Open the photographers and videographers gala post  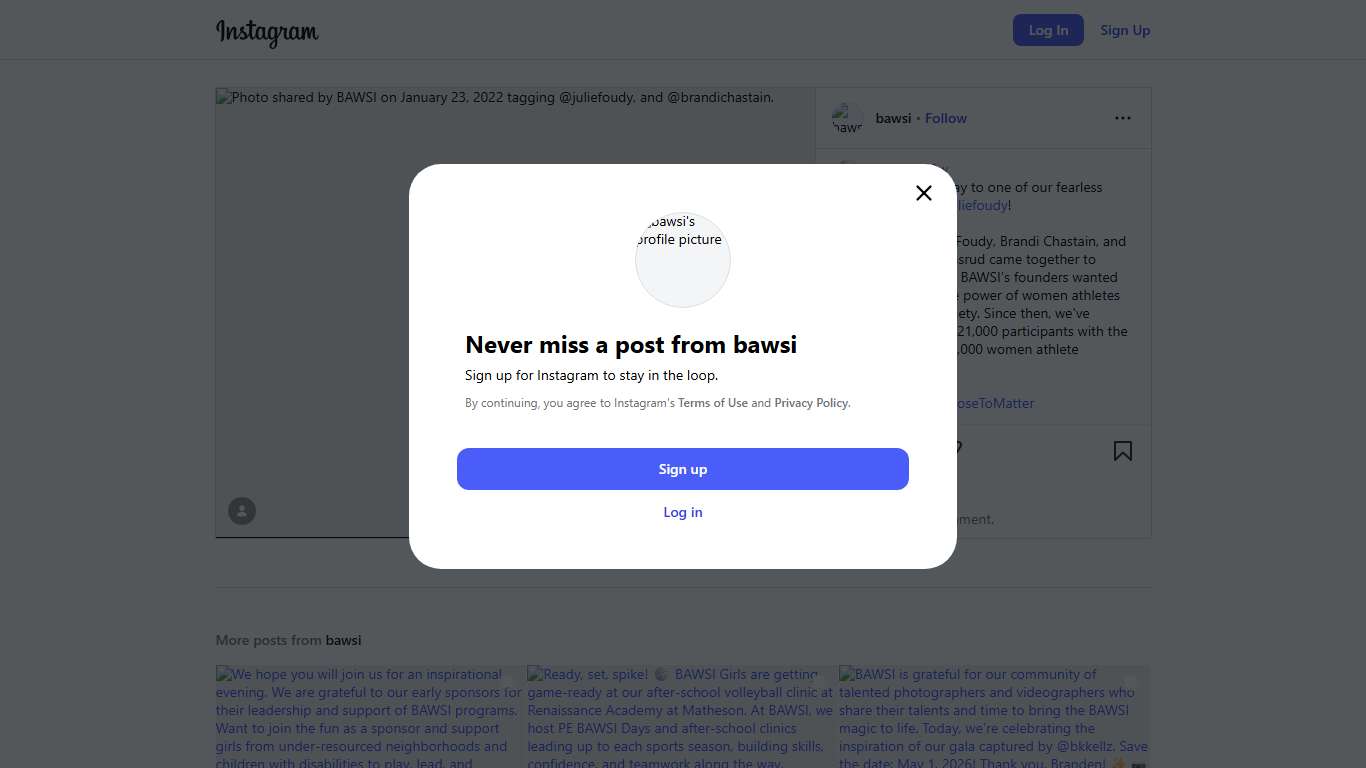coord(993,716)
